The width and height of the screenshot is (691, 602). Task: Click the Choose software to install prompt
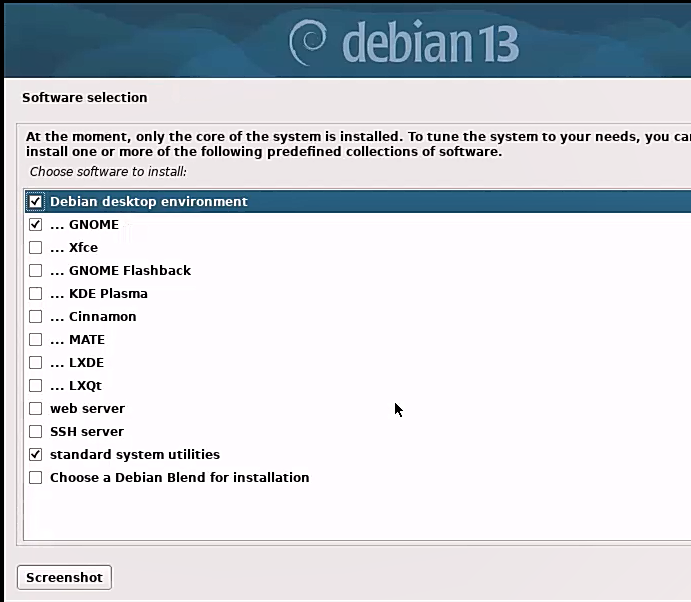tap(108, 172)
